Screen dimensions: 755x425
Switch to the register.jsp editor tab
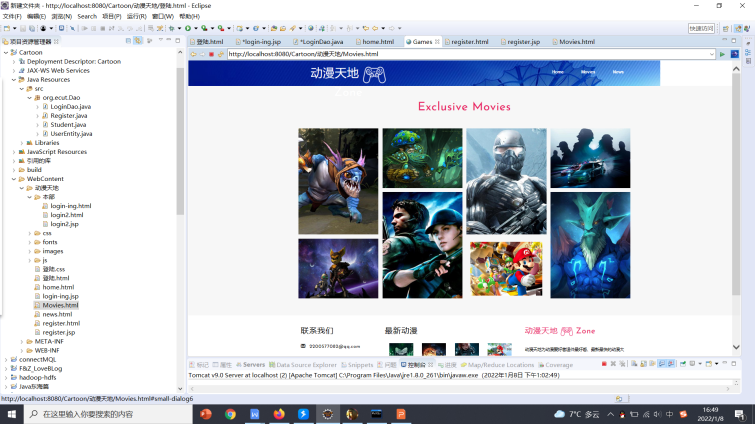[x=520, y=42]
